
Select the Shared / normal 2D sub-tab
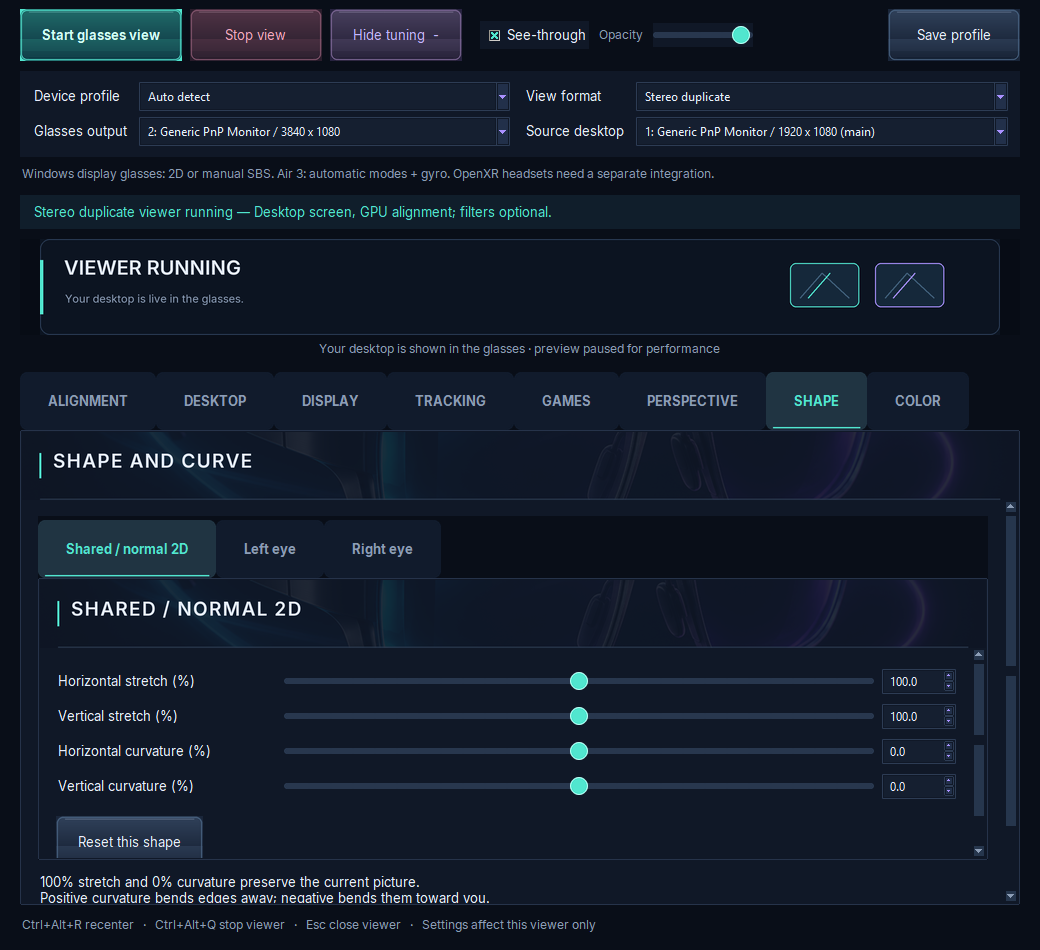127,549
